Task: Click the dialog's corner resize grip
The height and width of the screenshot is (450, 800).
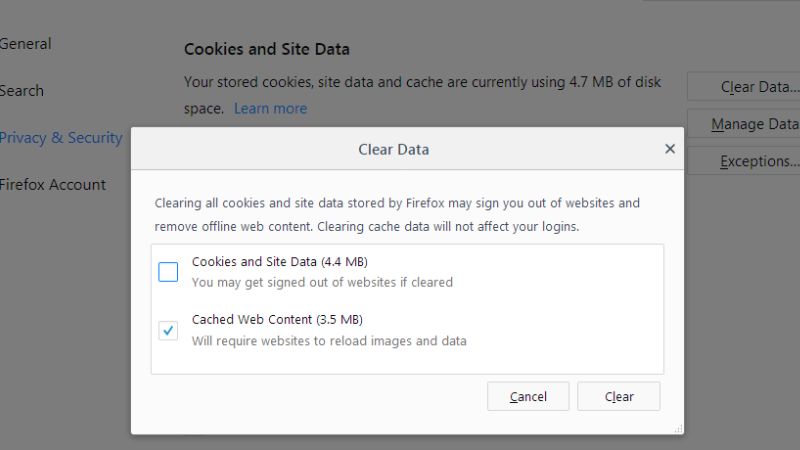Action: (x=678, y=429)
